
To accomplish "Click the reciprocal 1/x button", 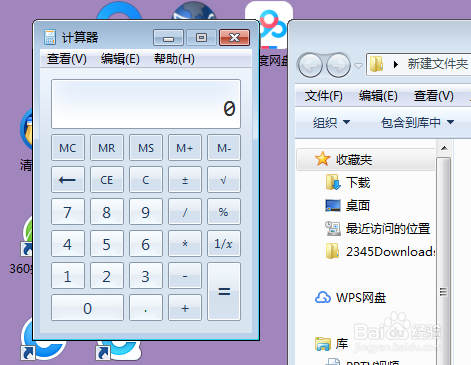I will coord(224,244).
